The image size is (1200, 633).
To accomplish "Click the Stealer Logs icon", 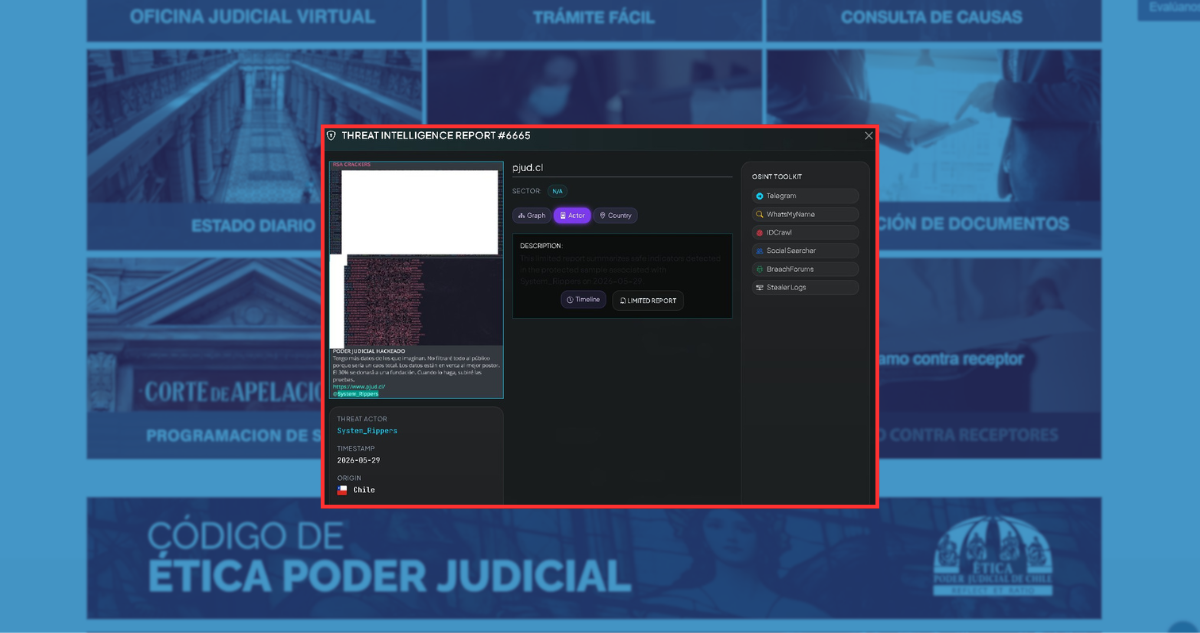I will pyautogui.click(x=760, y=287).
